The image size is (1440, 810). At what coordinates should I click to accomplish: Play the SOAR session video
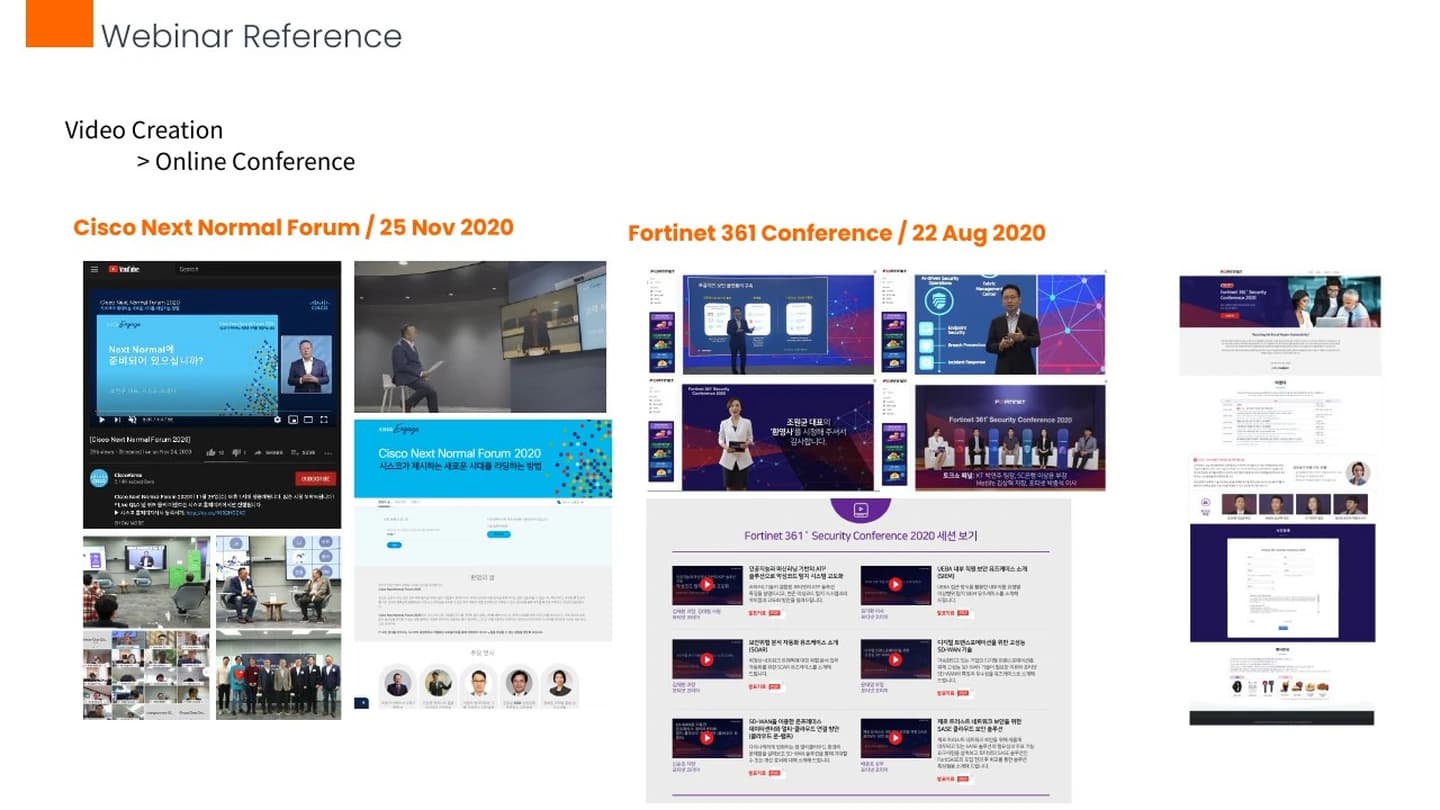[706, 660]
